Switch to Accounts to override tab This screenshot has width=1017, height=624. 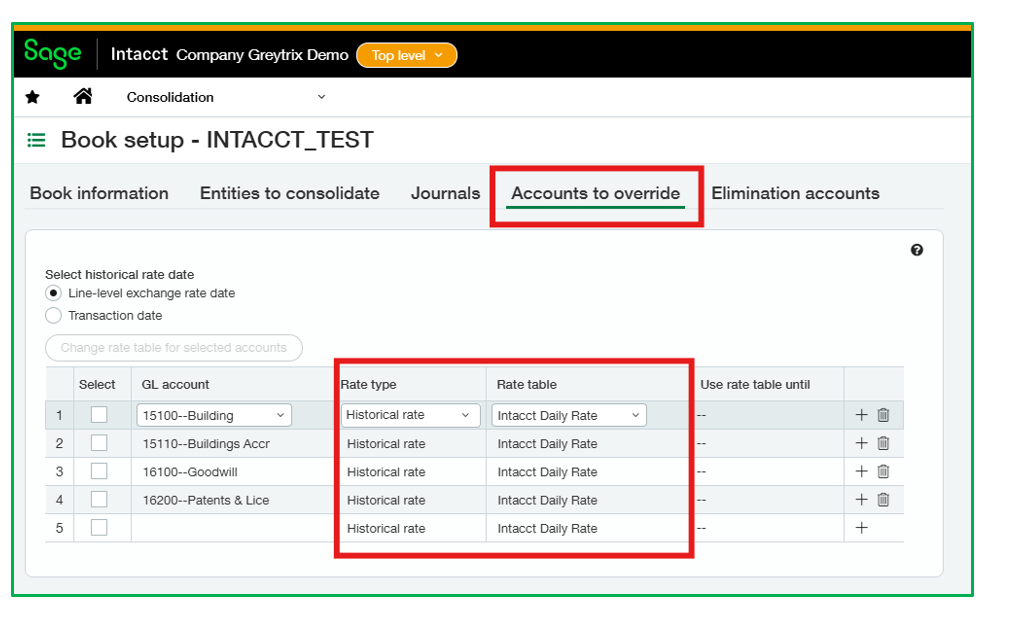tap(595, 193)
